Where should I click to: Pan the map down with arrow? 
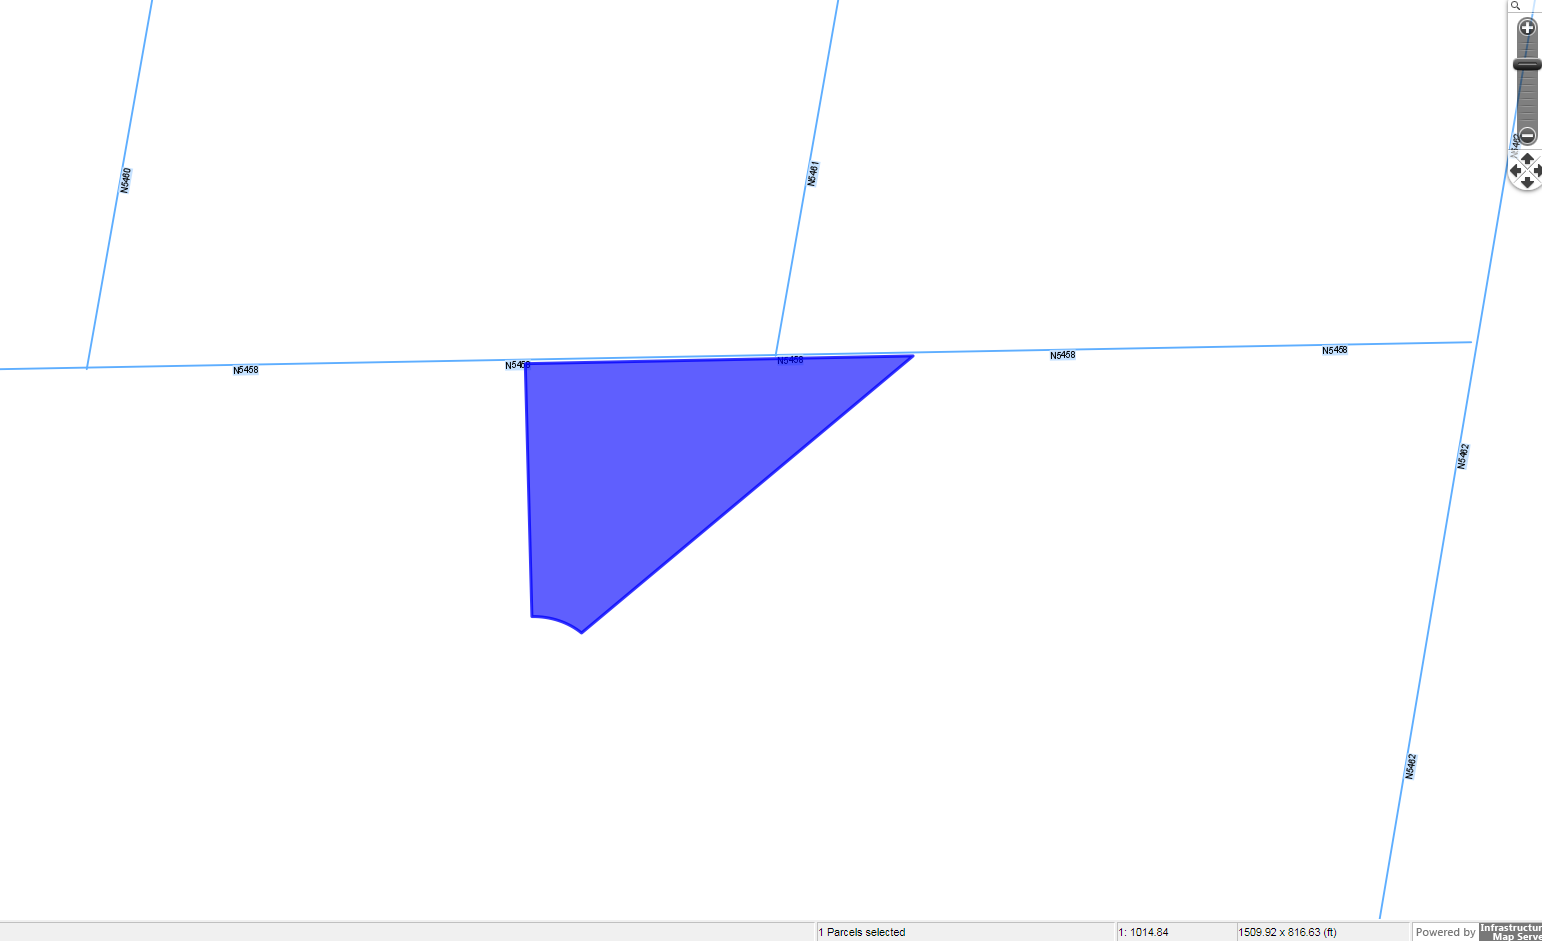(1527, 183)
